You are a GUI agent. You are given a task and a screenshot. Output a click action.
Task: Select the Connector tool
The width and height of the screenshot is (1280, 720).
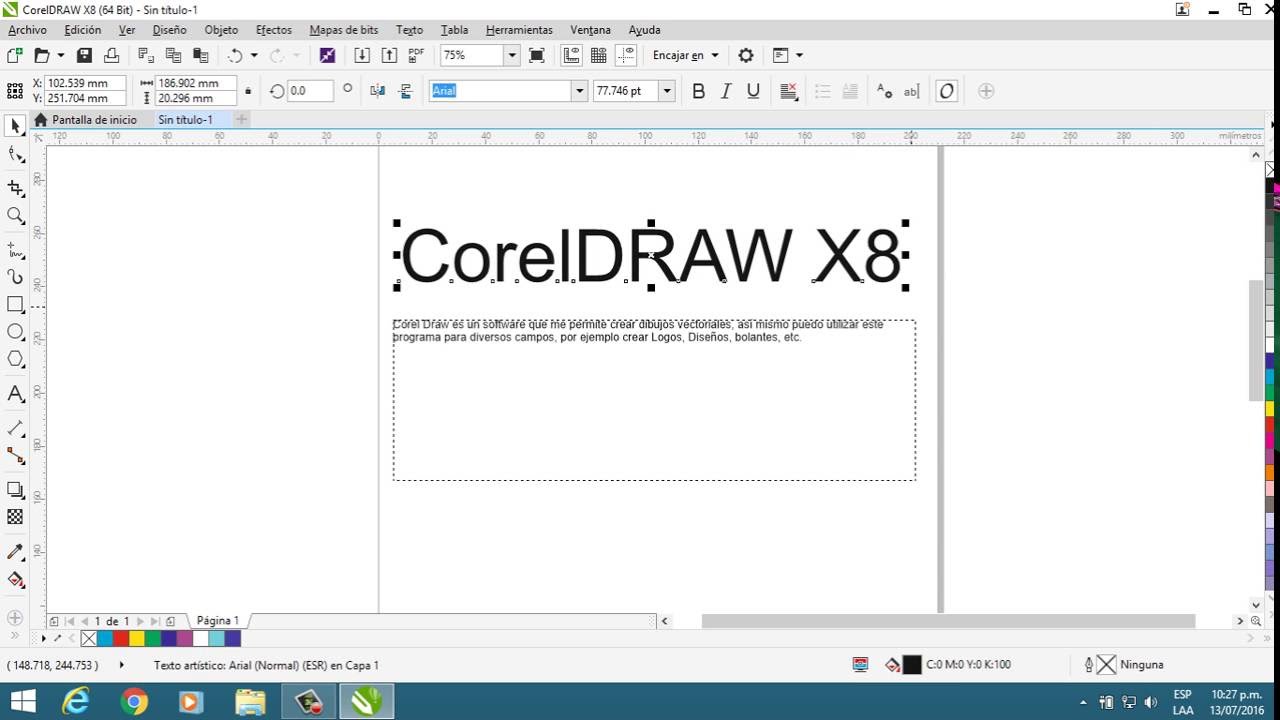click(15, 455)
